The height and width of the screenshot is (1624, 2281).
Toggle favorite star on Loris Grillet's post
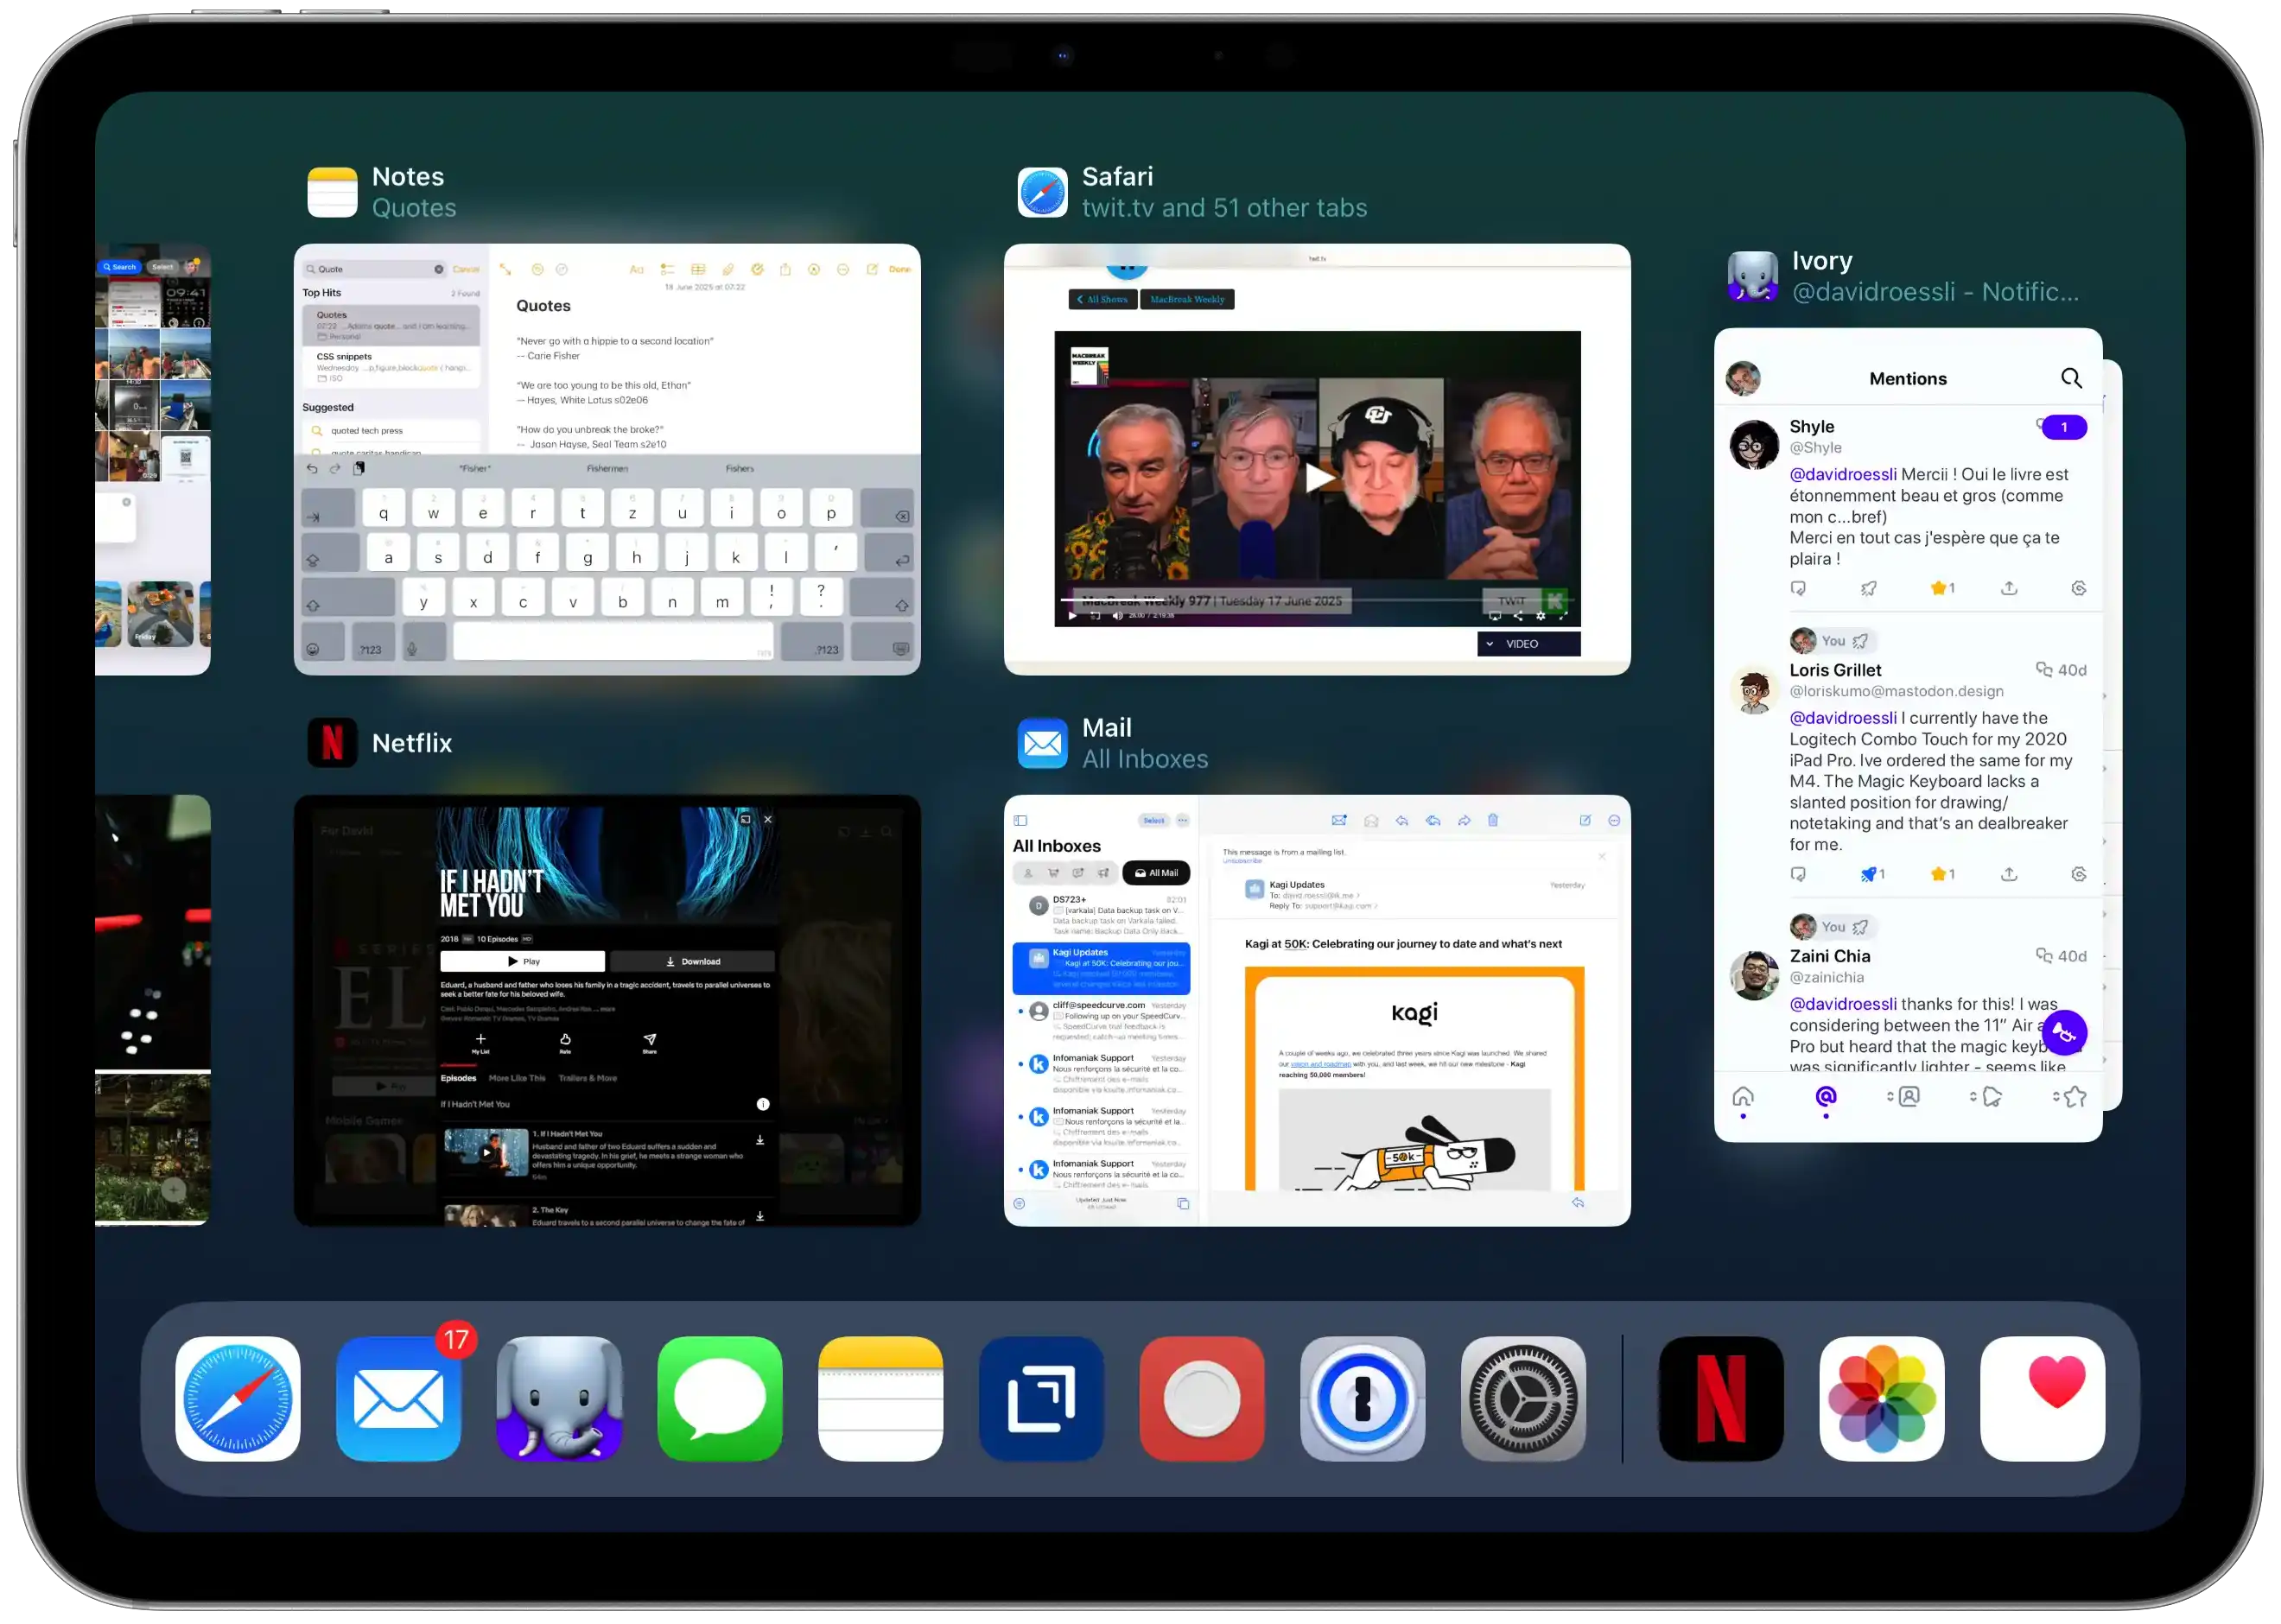pyautogui.click(x=1941, y=874)
